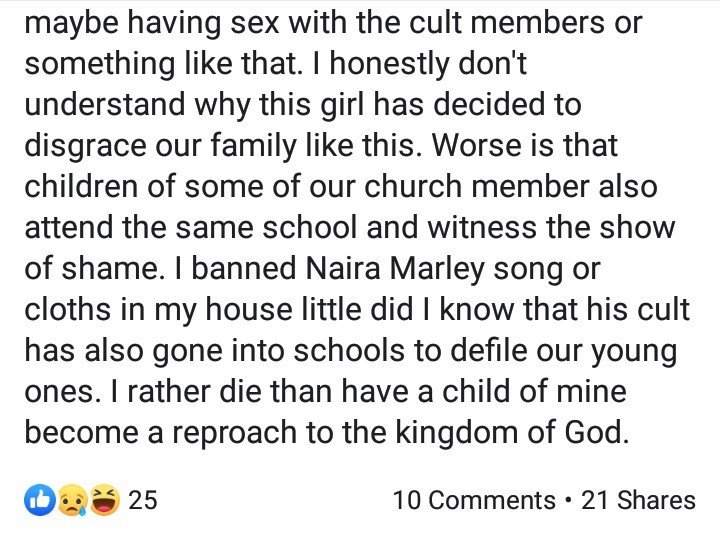Click the word "honestly" in second line
This screenshot has width=720, height=537.
pyautogui.click(x=388, y=64)
